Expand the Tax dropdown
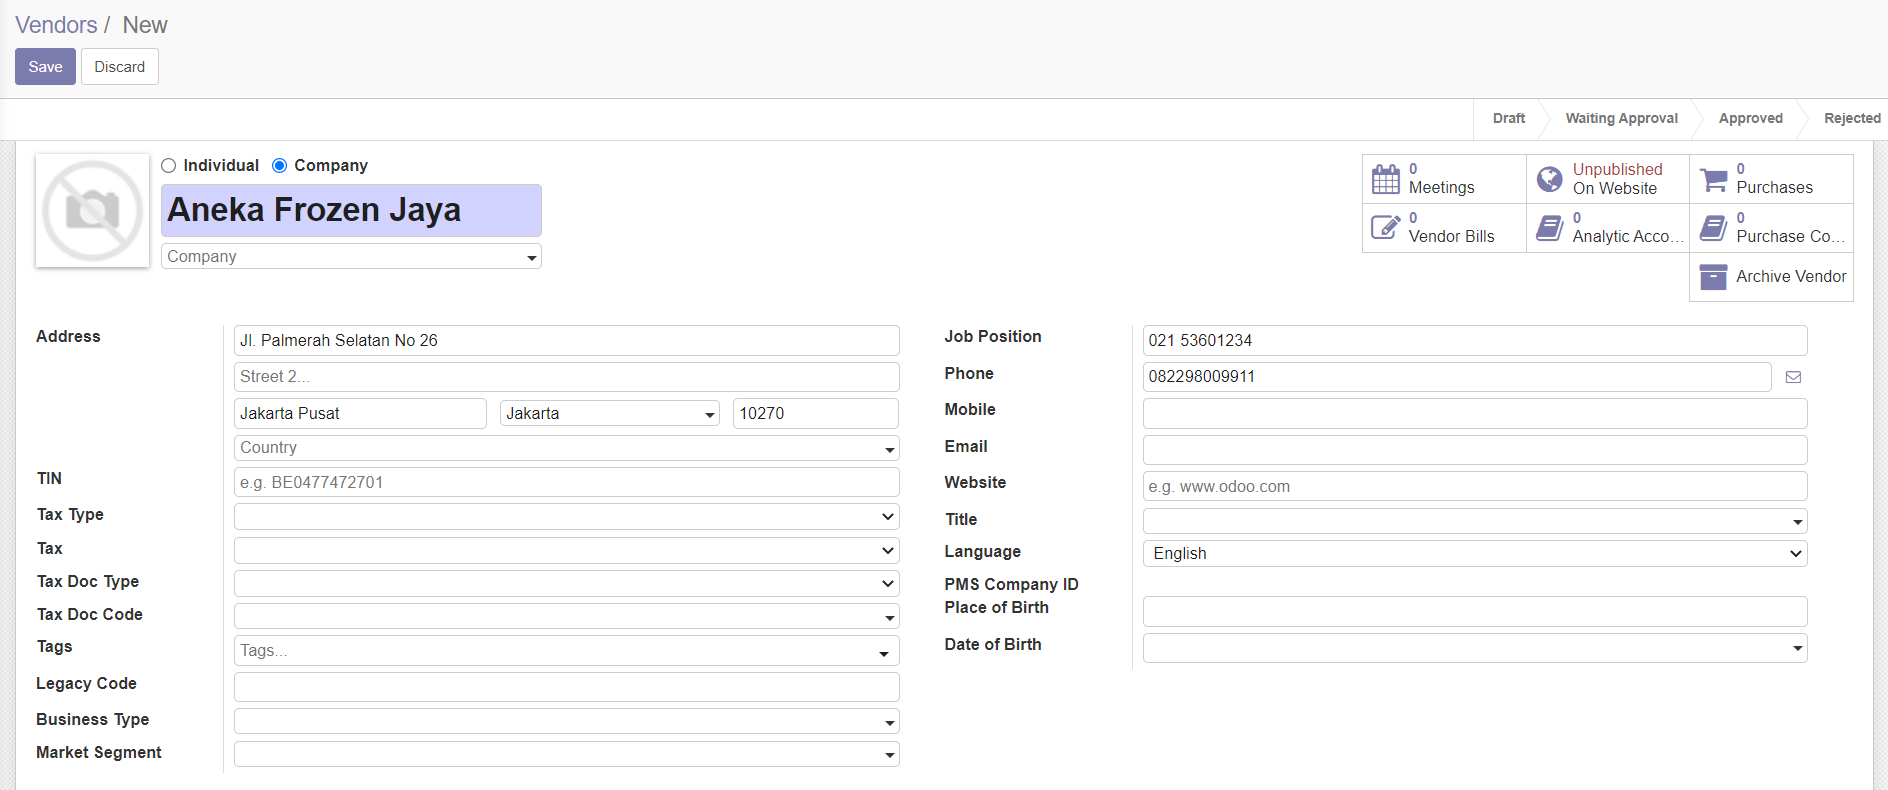Image resolution: width=1888 pixels, height=790 pixels. 566,550
